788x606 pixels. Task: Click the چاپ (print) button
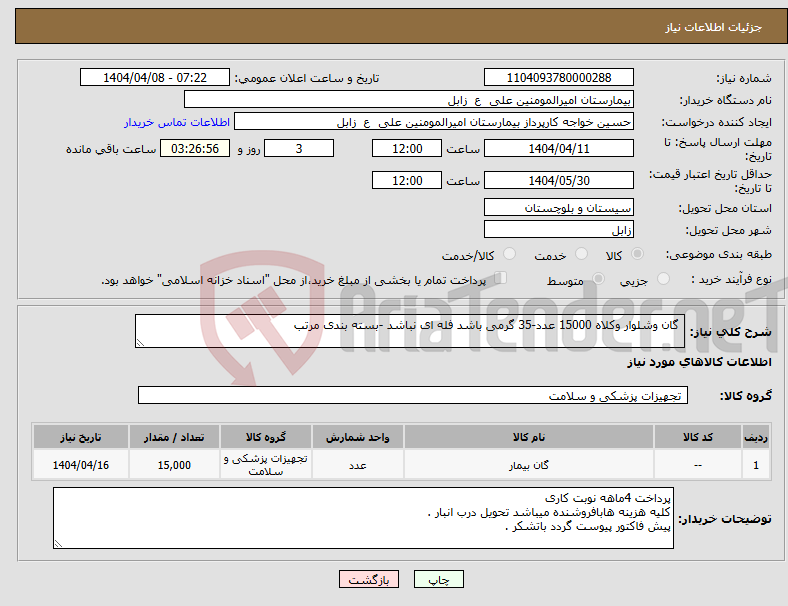[438, 579]
